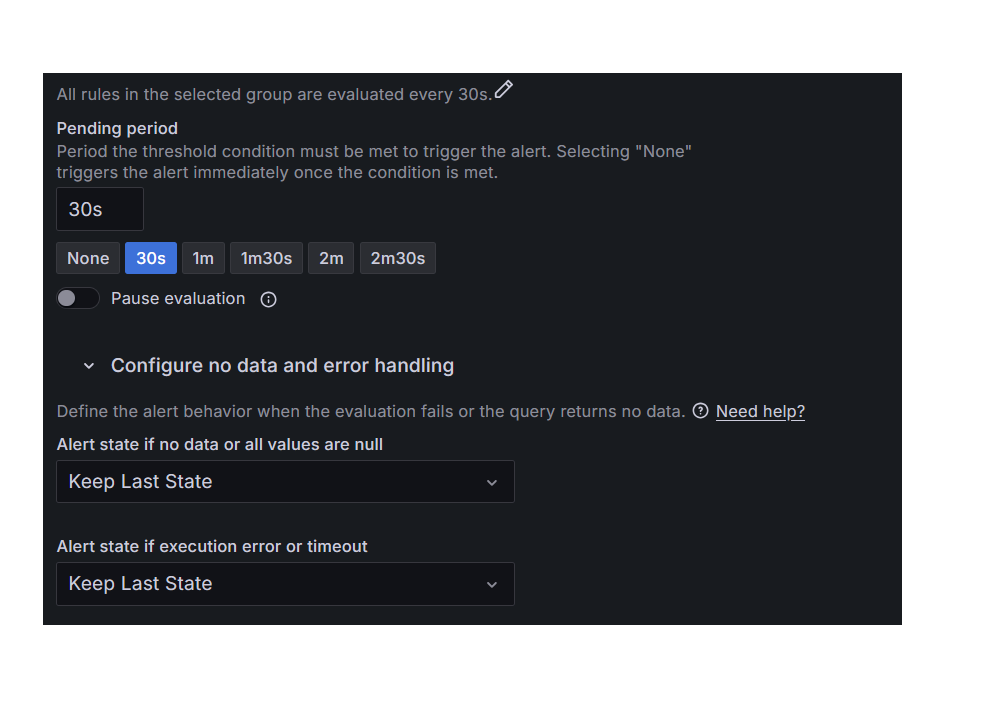The width and height of the screenshot is (997, 711).
Task: Click the Pause evaluation label text
Action: (178, 298)
